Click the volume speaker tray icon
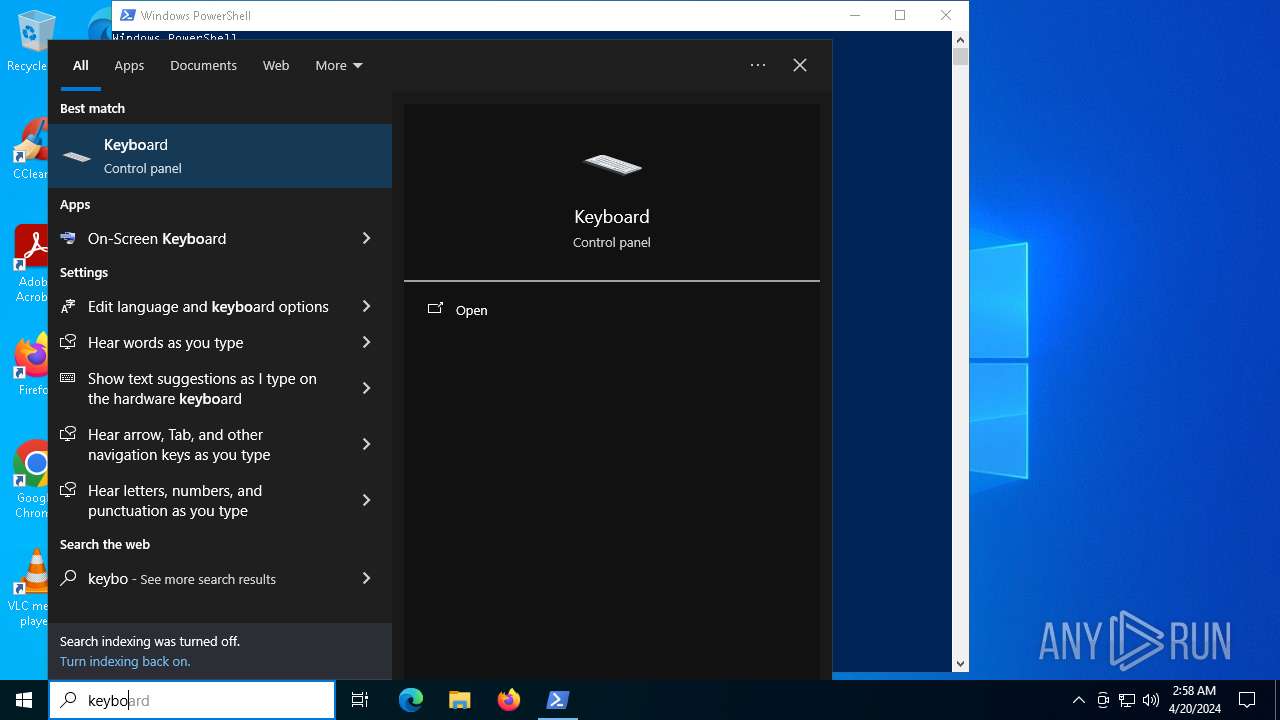 1151,700
